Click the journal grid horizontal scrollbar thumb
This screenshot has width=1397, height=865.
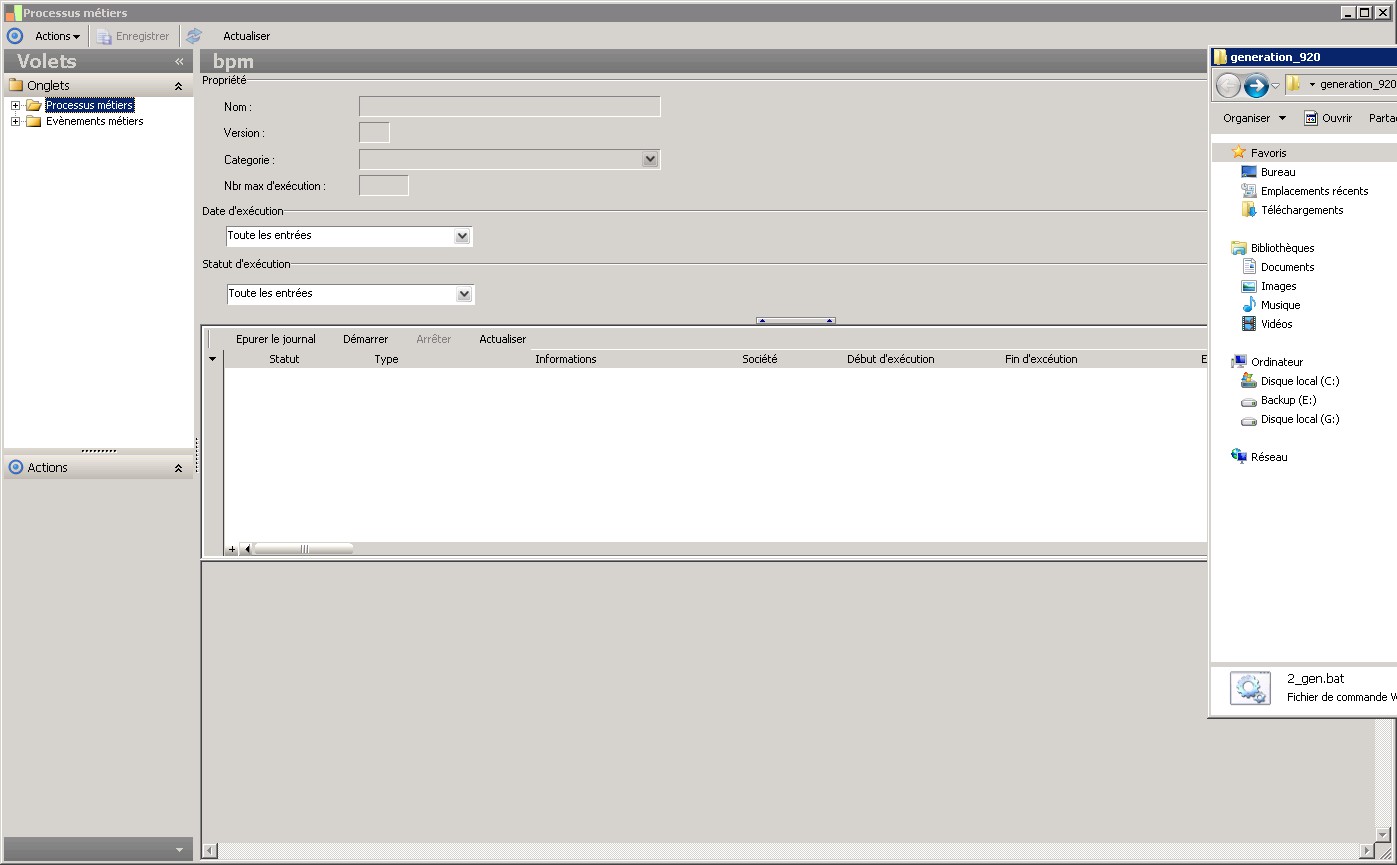pyautogui.click(x=303, y=549)
